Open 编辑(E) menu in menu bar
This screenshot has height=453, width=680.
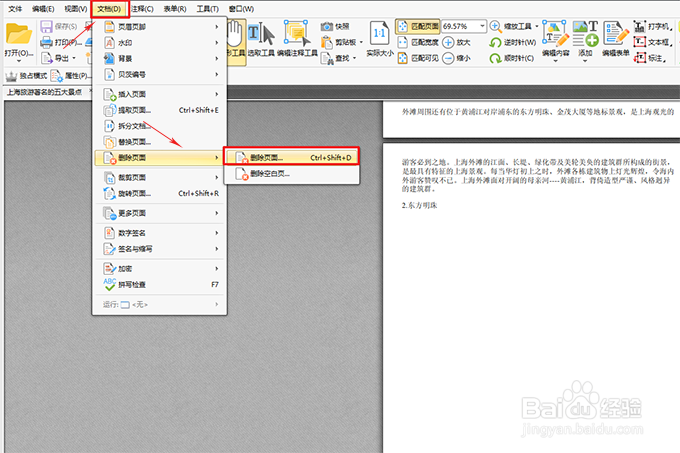click(43, 9)
